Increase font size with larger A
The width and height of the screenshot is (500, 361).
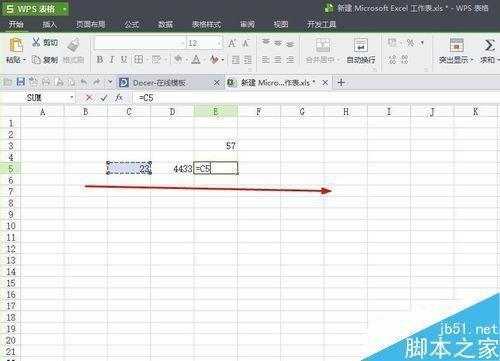point(232,43)
